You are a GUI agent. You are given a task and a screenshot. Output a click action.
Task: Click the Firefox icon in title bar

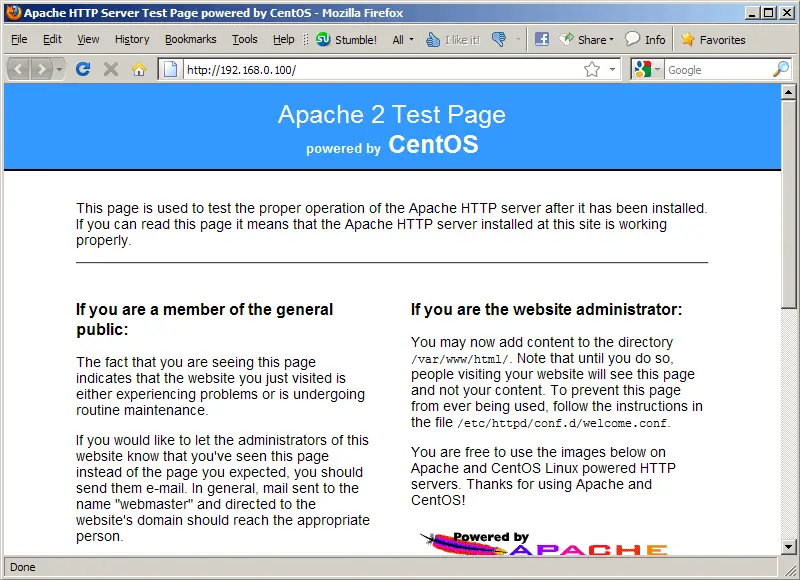[14, 12]
